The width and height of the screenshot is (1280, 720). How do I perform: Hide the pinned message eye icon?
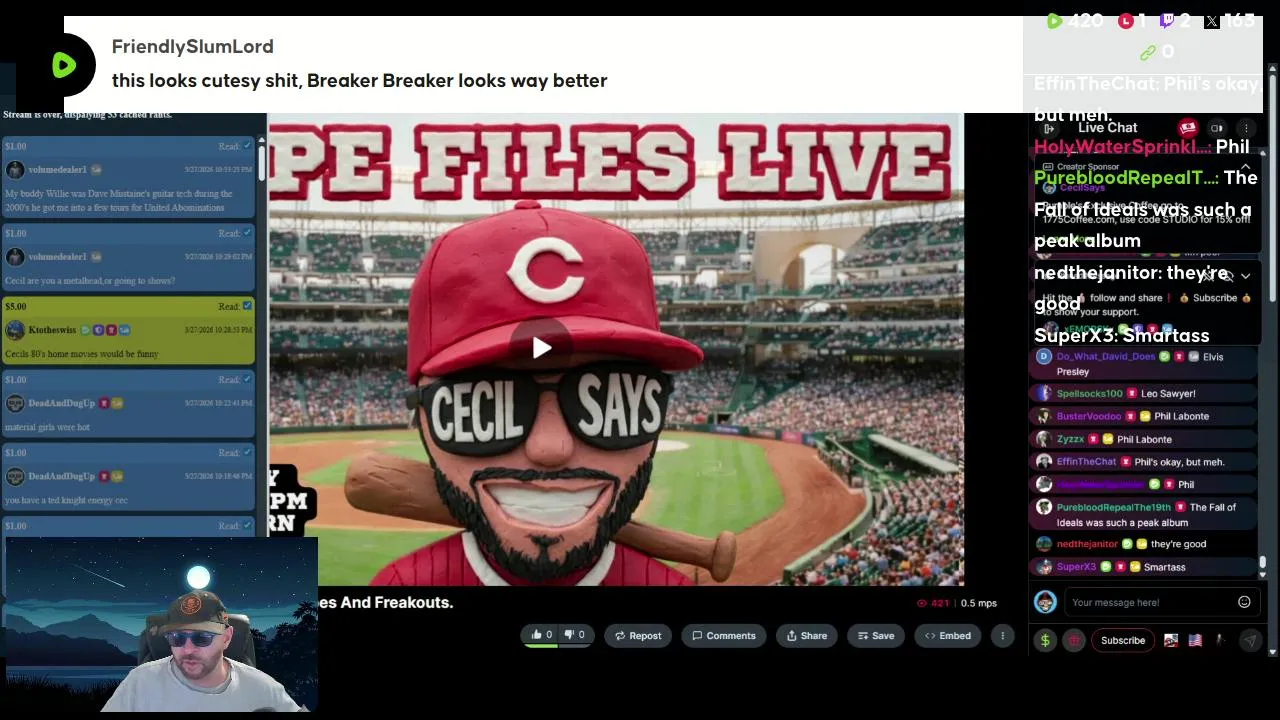[x=1226, y=276]
